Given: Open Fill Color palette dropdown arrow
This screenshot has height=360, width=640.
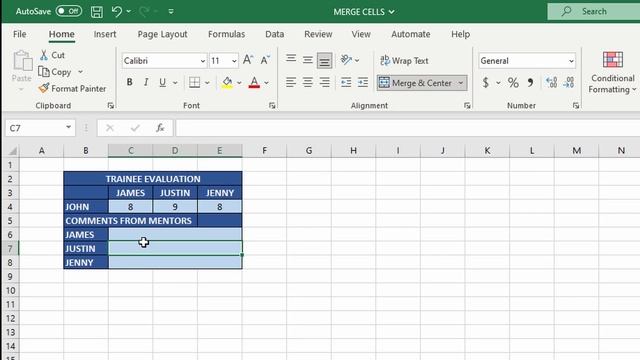Looking at the screenshot, I should pos(239,83).
